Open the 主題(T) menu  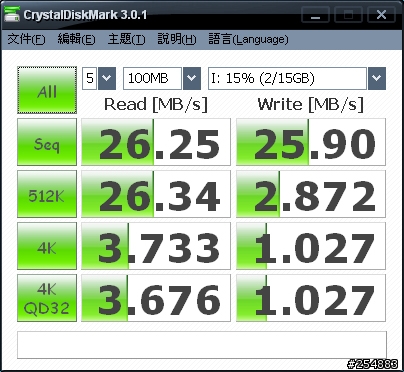click(126, 39)
